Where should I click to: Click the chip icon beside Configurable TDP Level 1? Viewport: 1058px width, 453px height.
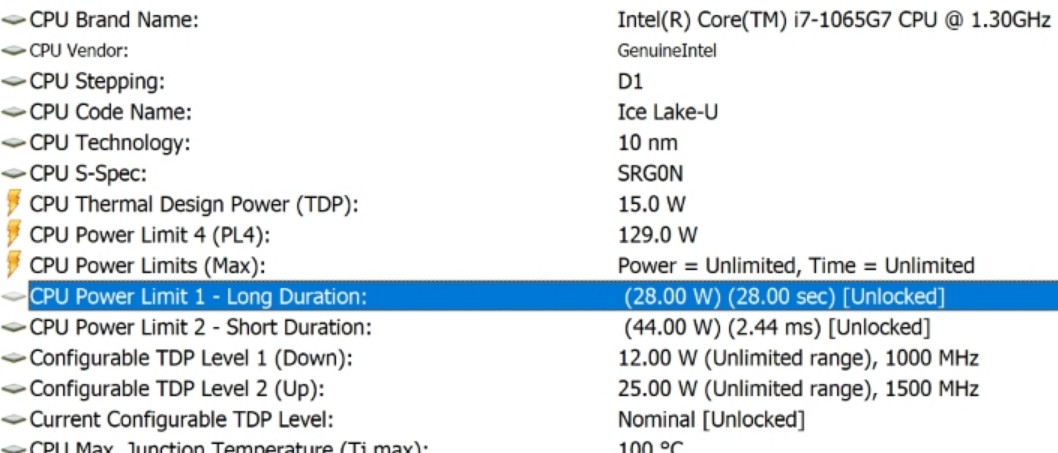coord(13,358)
